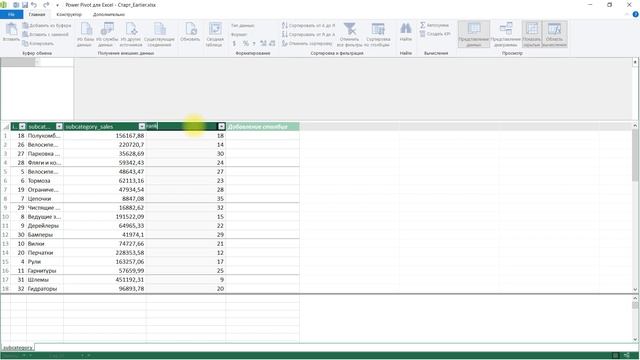This screenshot has width=640, height=360.
Task: Select the subcategory sheet tab
Action: coord(18,348)
